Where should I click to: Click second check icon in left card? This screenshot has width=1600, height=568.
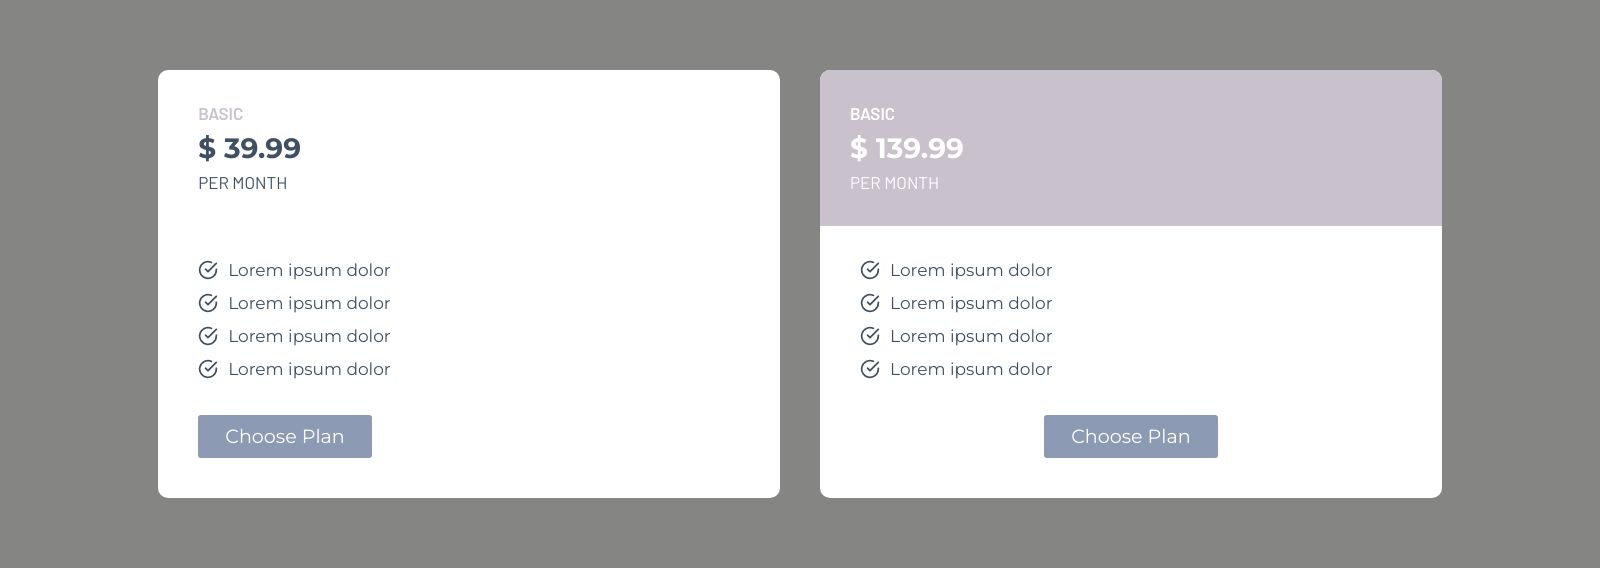(x=208, y=303)
